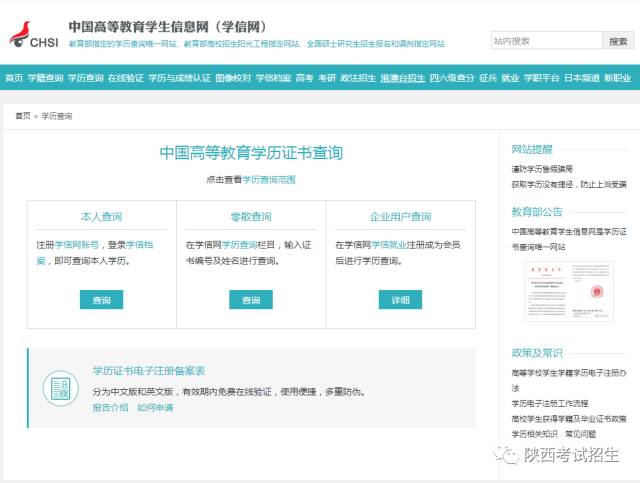
Task: Click the 政策及常识 section heading
Action: click(537, 353)
